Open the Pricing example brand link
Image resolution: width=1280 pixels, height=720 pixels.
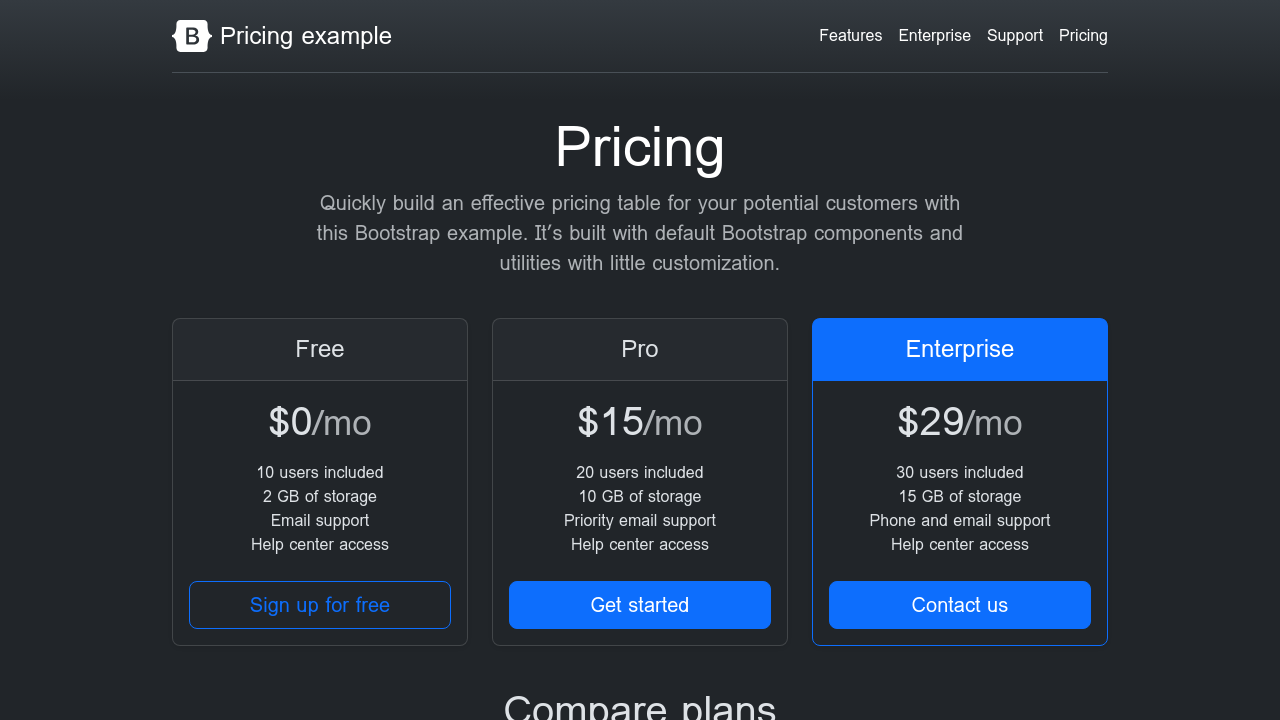pyautogui.click(x=305, y=36)
